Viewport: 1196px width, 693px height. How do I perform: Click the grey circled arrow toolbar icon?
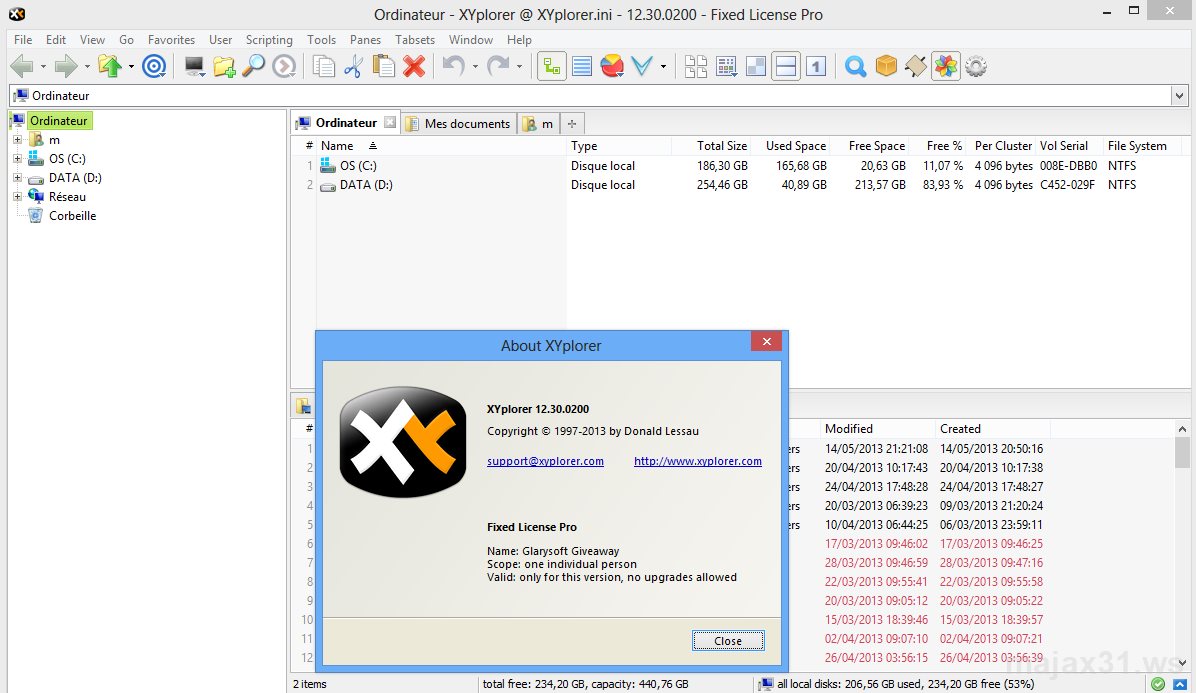[x=285, y=67]
